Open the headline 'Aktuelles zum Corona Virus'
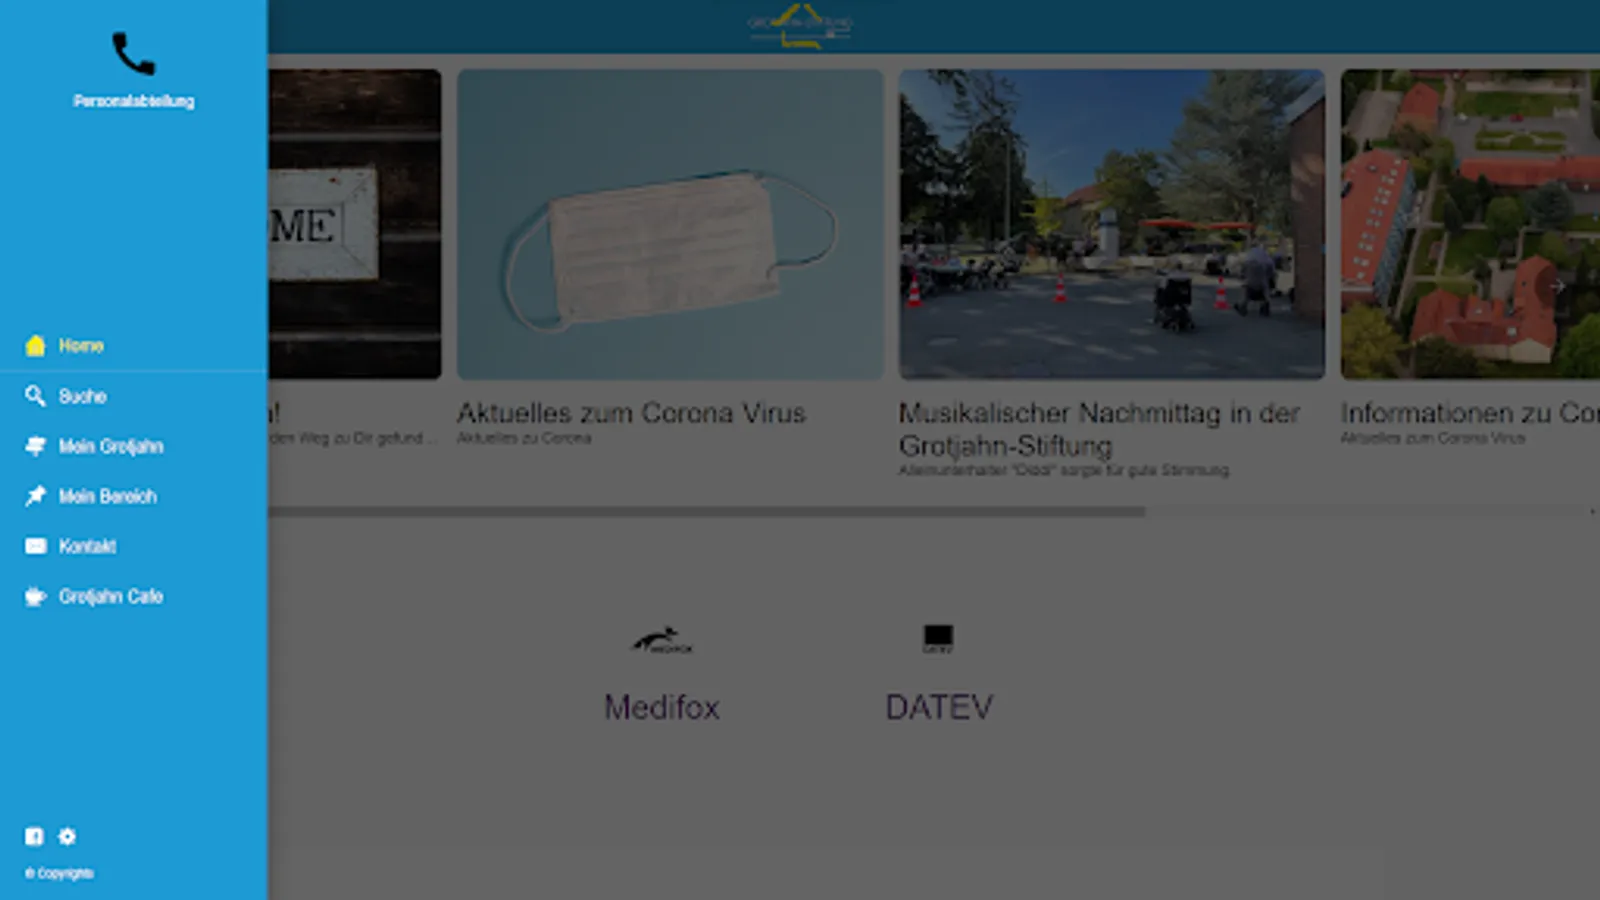1600x900 pixels. [631, 413]
